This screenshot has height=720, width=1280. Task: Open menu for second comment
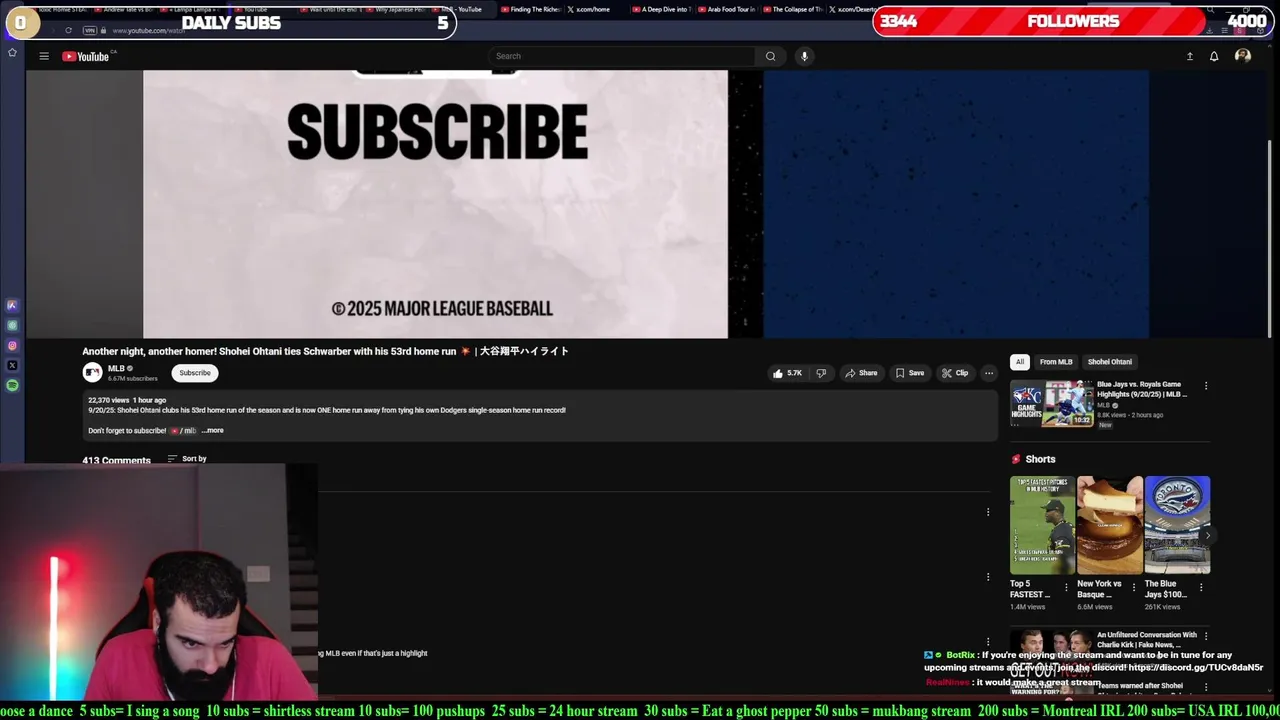click(988, 577)
